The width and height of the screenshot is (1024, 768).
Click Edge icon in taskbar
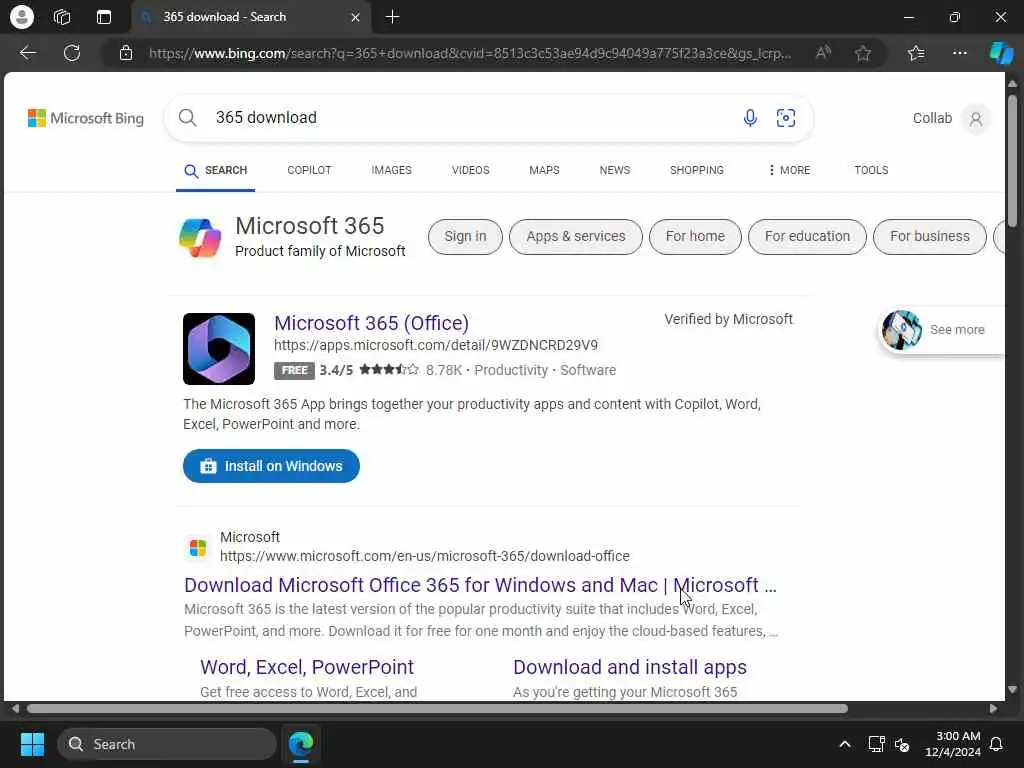click(301, 744)
